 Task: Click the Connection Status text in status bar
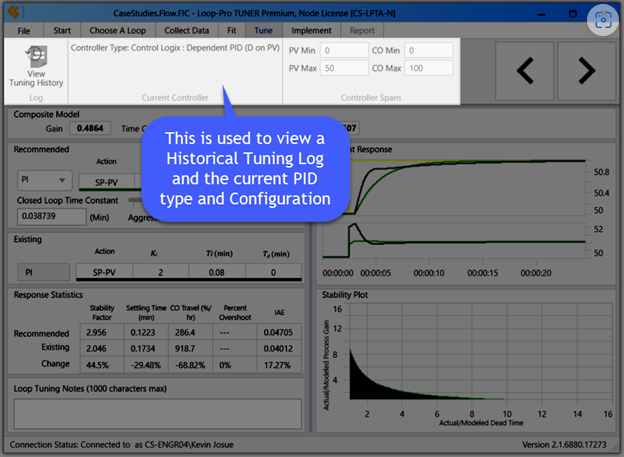(121, 445)
